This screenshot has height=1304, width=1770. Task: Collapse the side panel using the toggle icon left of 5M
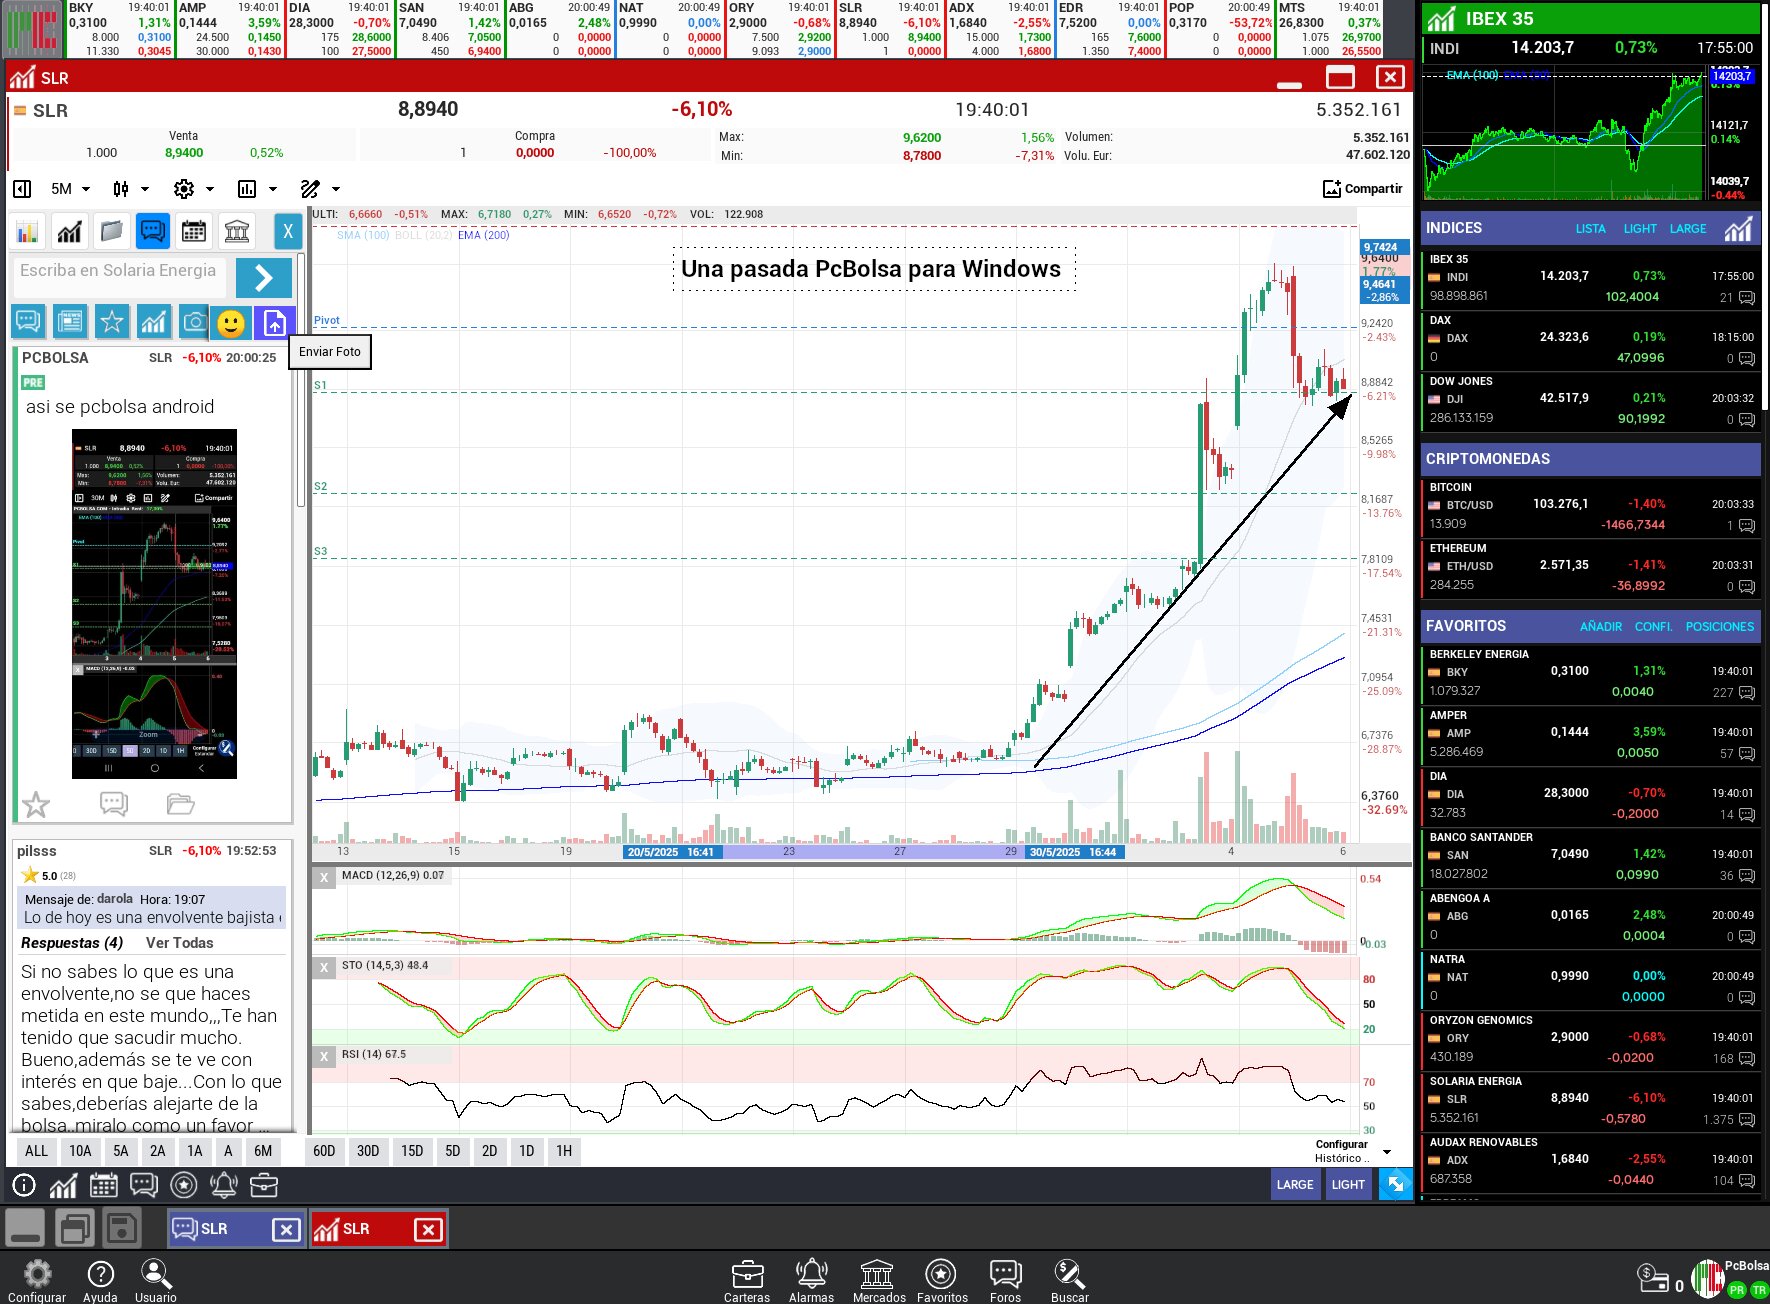click(x=22, y=189)
